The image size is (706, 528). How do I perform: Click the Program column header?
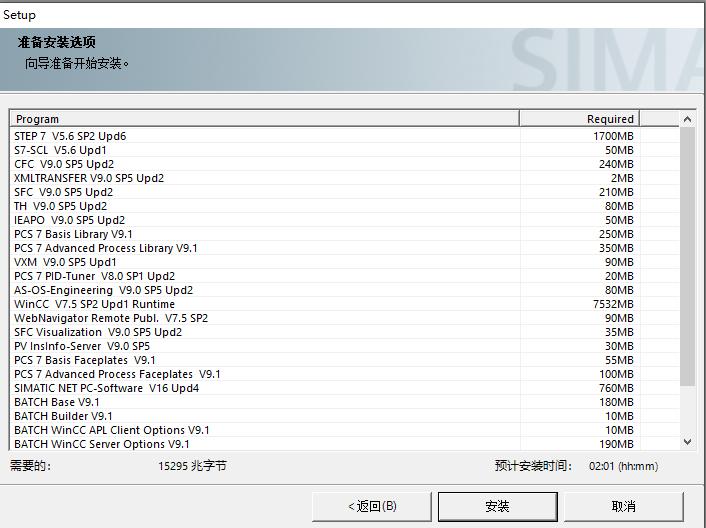[264, 119]
